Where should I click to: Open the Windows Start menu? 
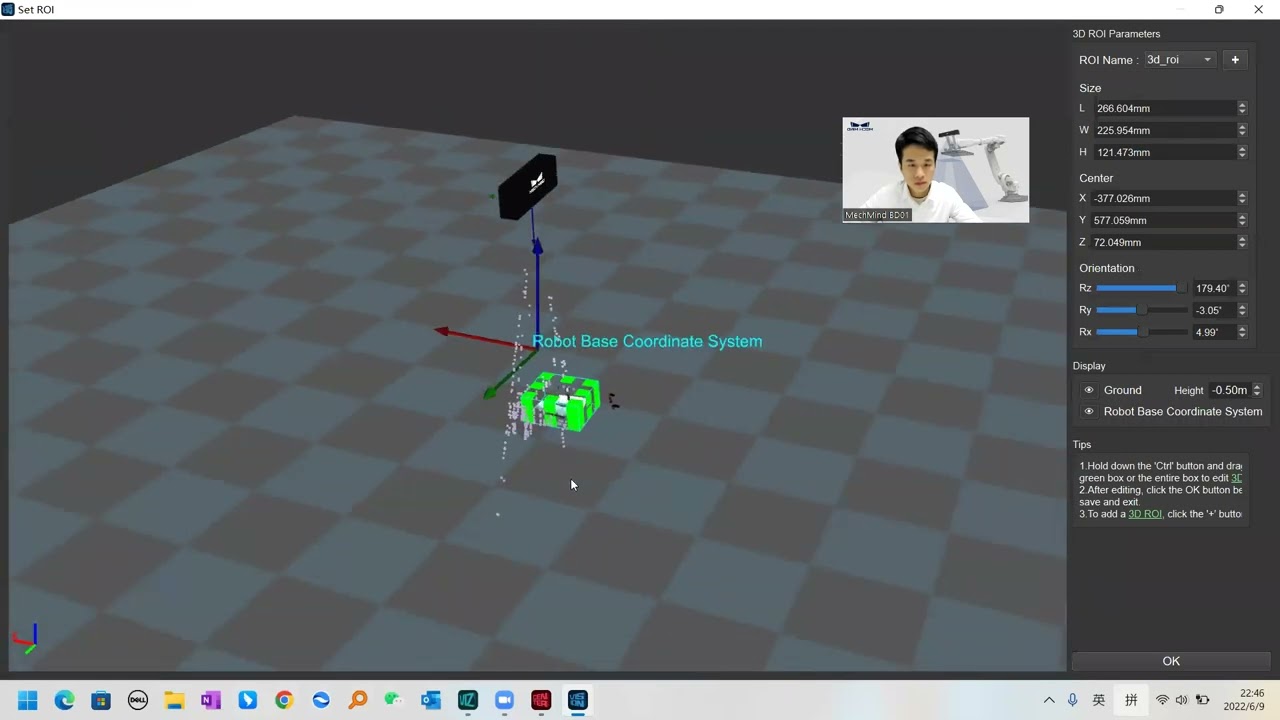tap(27, 700)
